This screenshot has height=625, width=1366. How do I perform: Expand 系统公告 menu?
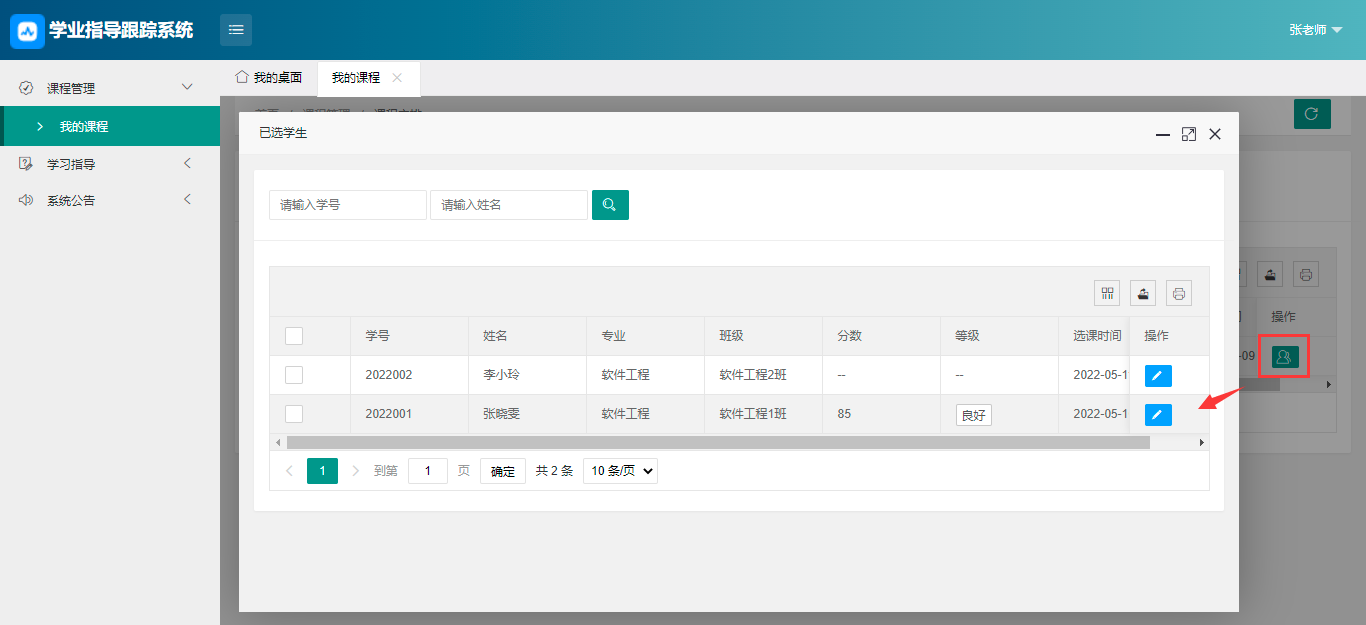[x=110, y=200]
